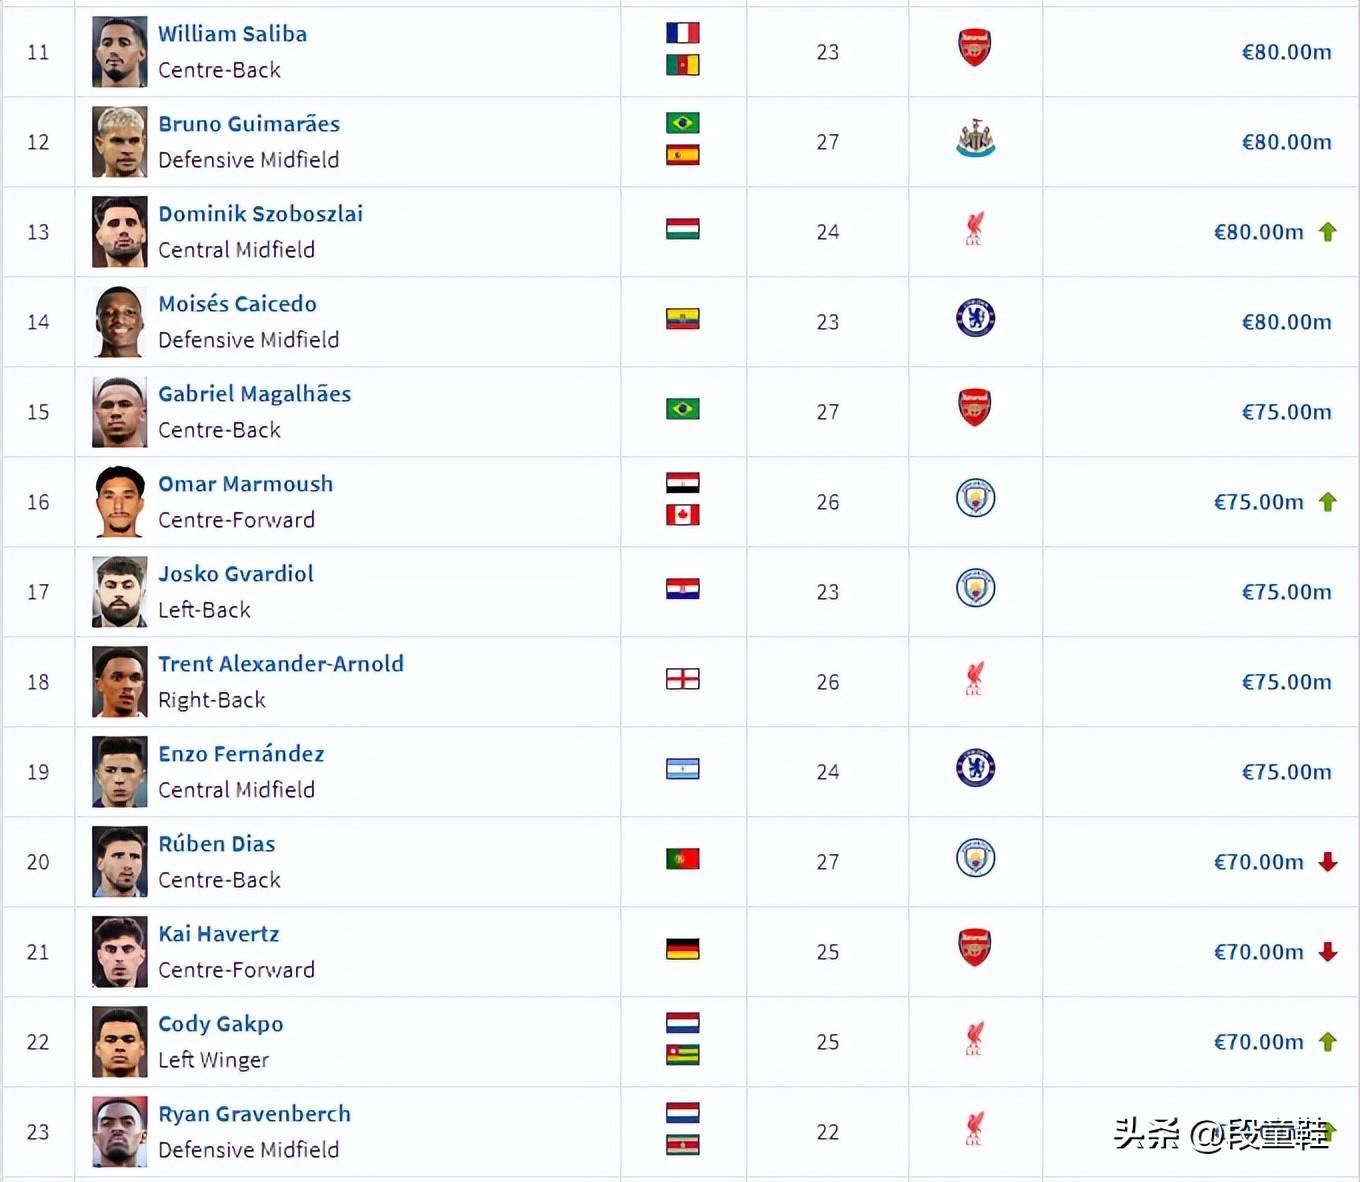
Task: Click Ryan Gravenberch name link
Action: [x=255, y=1114]
